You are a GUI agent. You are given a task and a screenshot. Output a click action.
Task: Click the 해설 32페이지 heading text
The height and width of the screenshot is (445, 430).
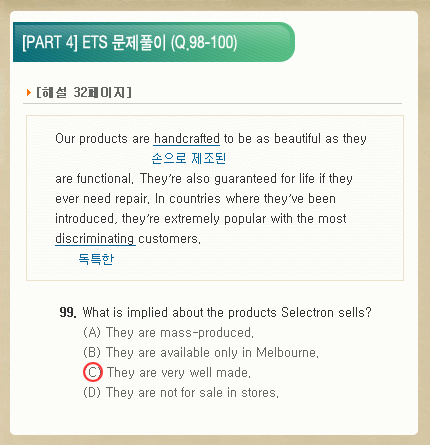pos(84,92)
